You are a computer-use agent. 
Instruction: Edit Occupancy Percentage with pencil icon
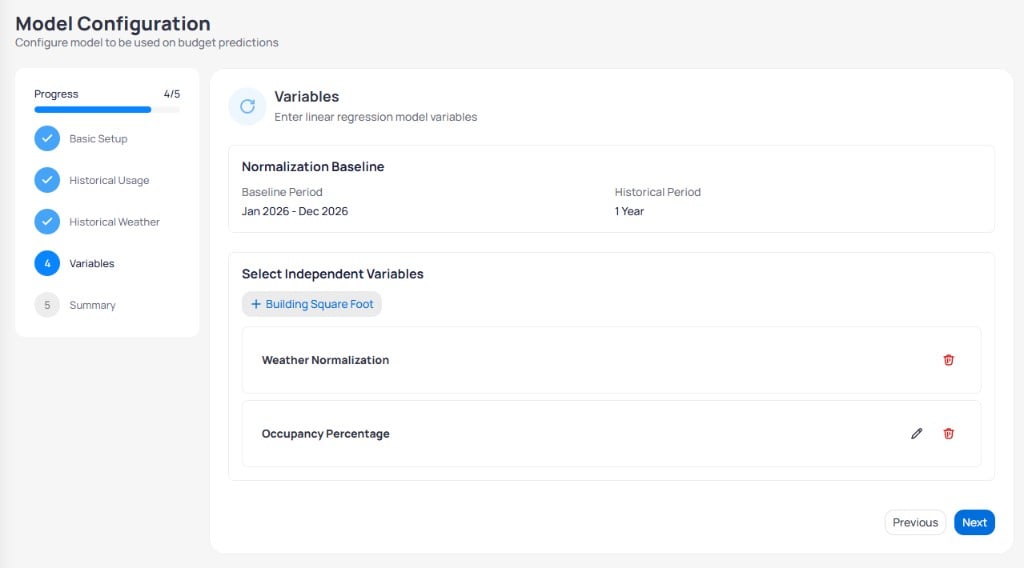(x=916, y=434)
